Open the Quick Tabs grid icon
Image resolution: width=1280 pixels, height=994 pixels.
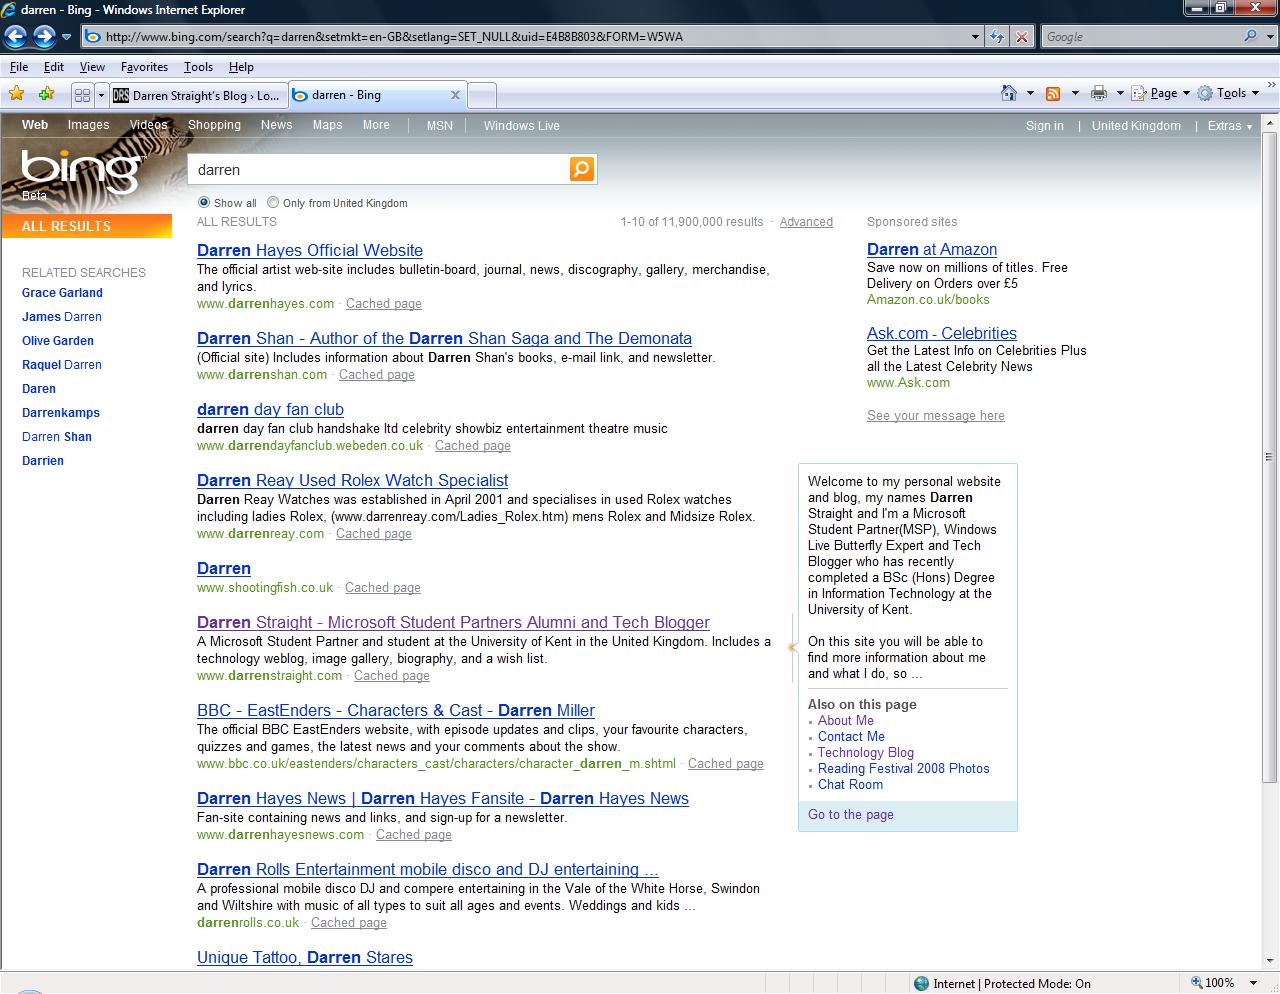pyautogui.click(x=82, y=95)
